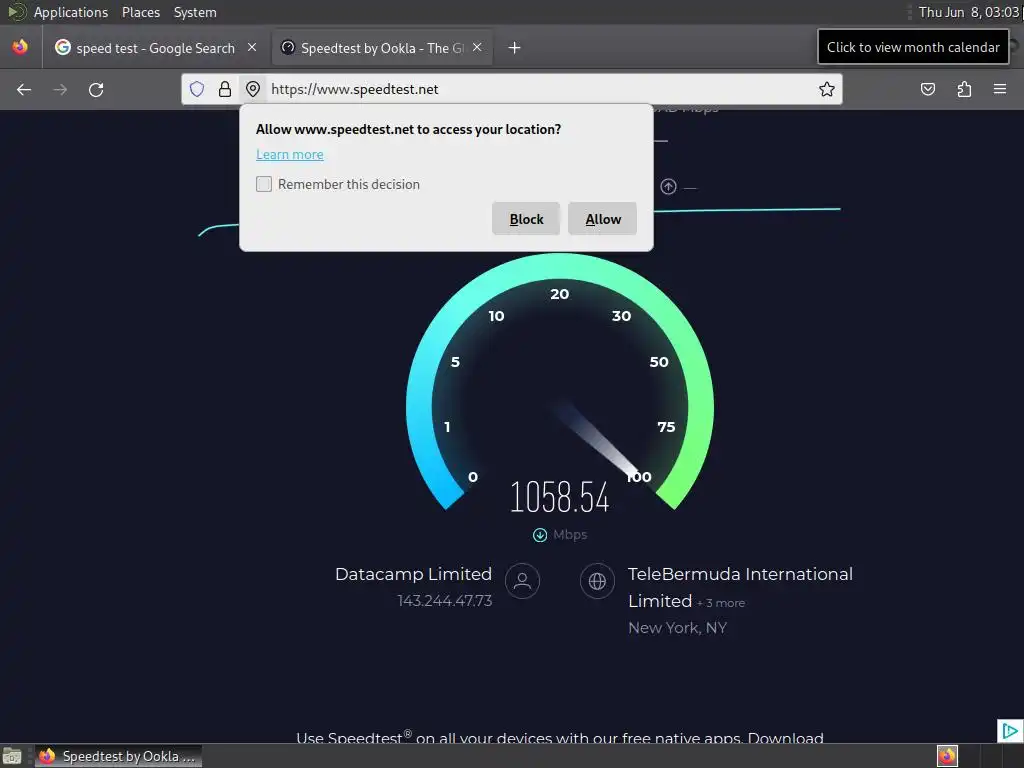Click the ad choices icon at page corner
This screenshot has width=1024, height=768.
[1010, 731]
